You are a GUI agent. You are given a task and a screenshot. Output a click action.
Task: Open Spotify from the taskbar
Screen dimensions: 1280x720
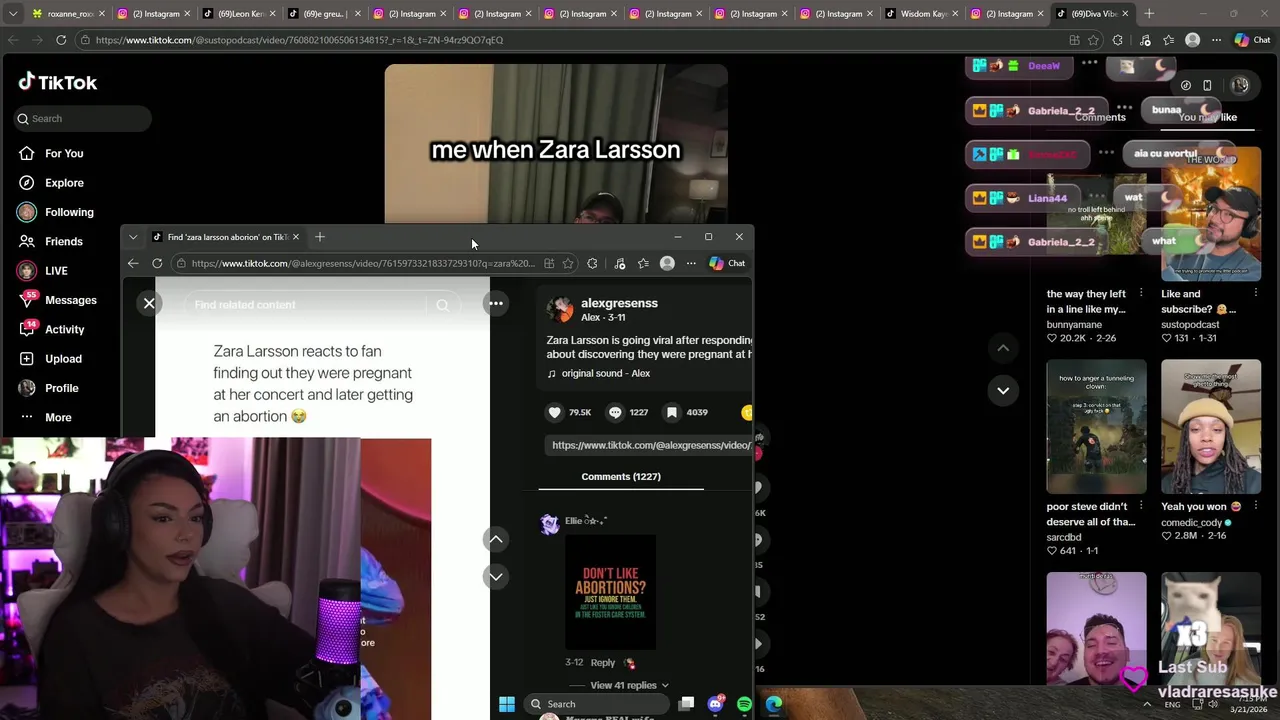point(744,704)
